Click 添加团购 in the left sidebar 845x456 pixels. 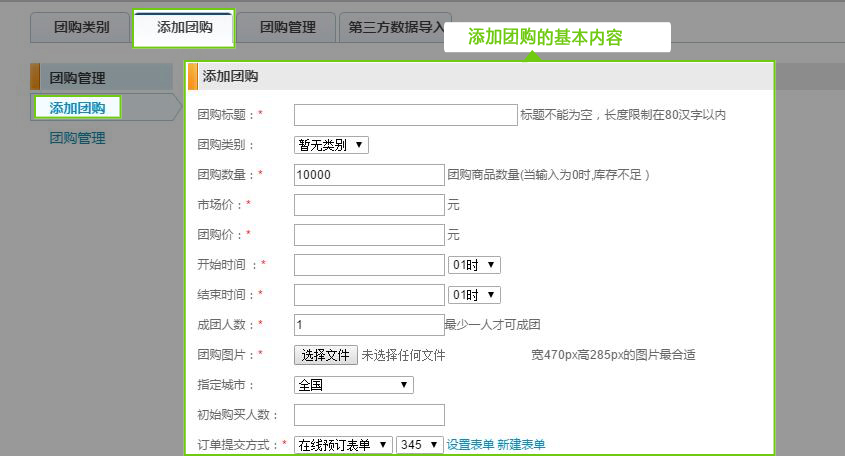[x=77, y=108]
